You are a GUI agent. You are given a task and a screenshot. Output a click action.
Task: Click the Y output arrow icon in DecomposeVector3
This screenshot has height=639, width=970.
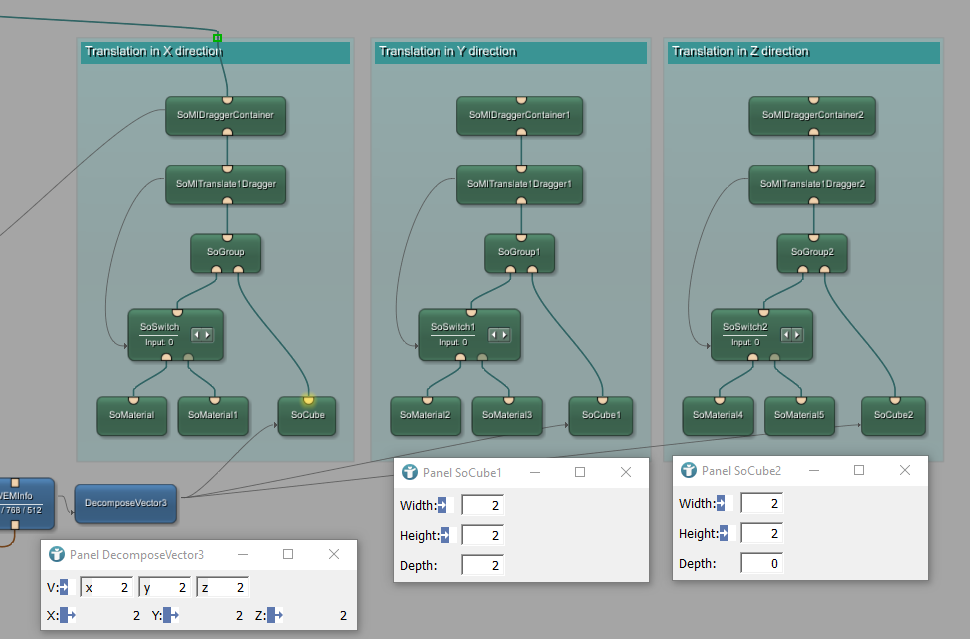tap(171, 616)
